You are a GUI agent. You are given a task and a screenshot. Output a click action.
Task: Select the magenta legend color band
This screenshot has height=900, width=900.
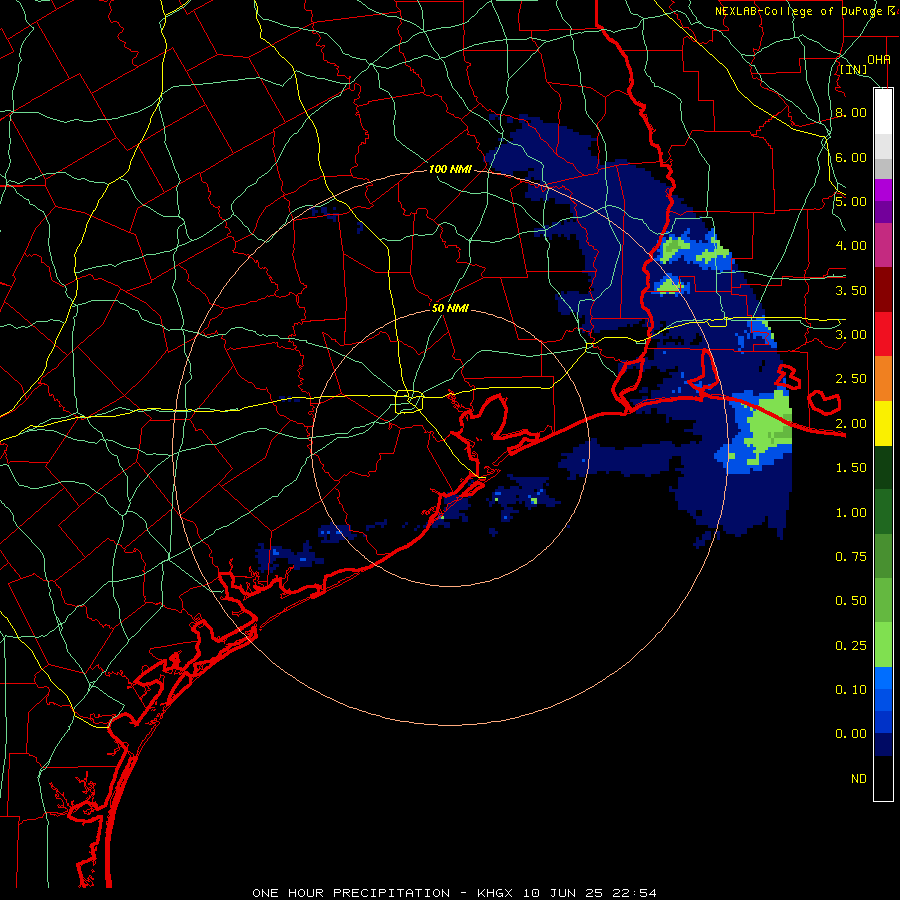tap(883, 190)
